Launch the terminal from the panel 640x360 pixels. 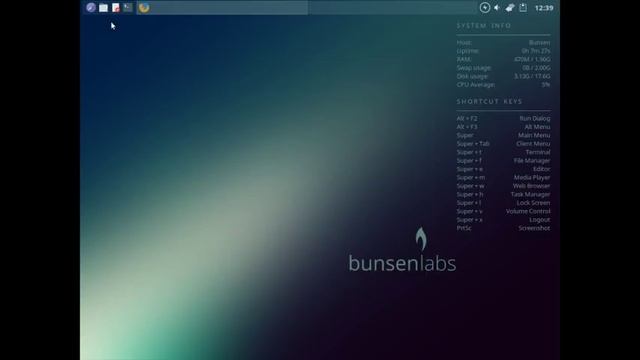click(128, 8)
